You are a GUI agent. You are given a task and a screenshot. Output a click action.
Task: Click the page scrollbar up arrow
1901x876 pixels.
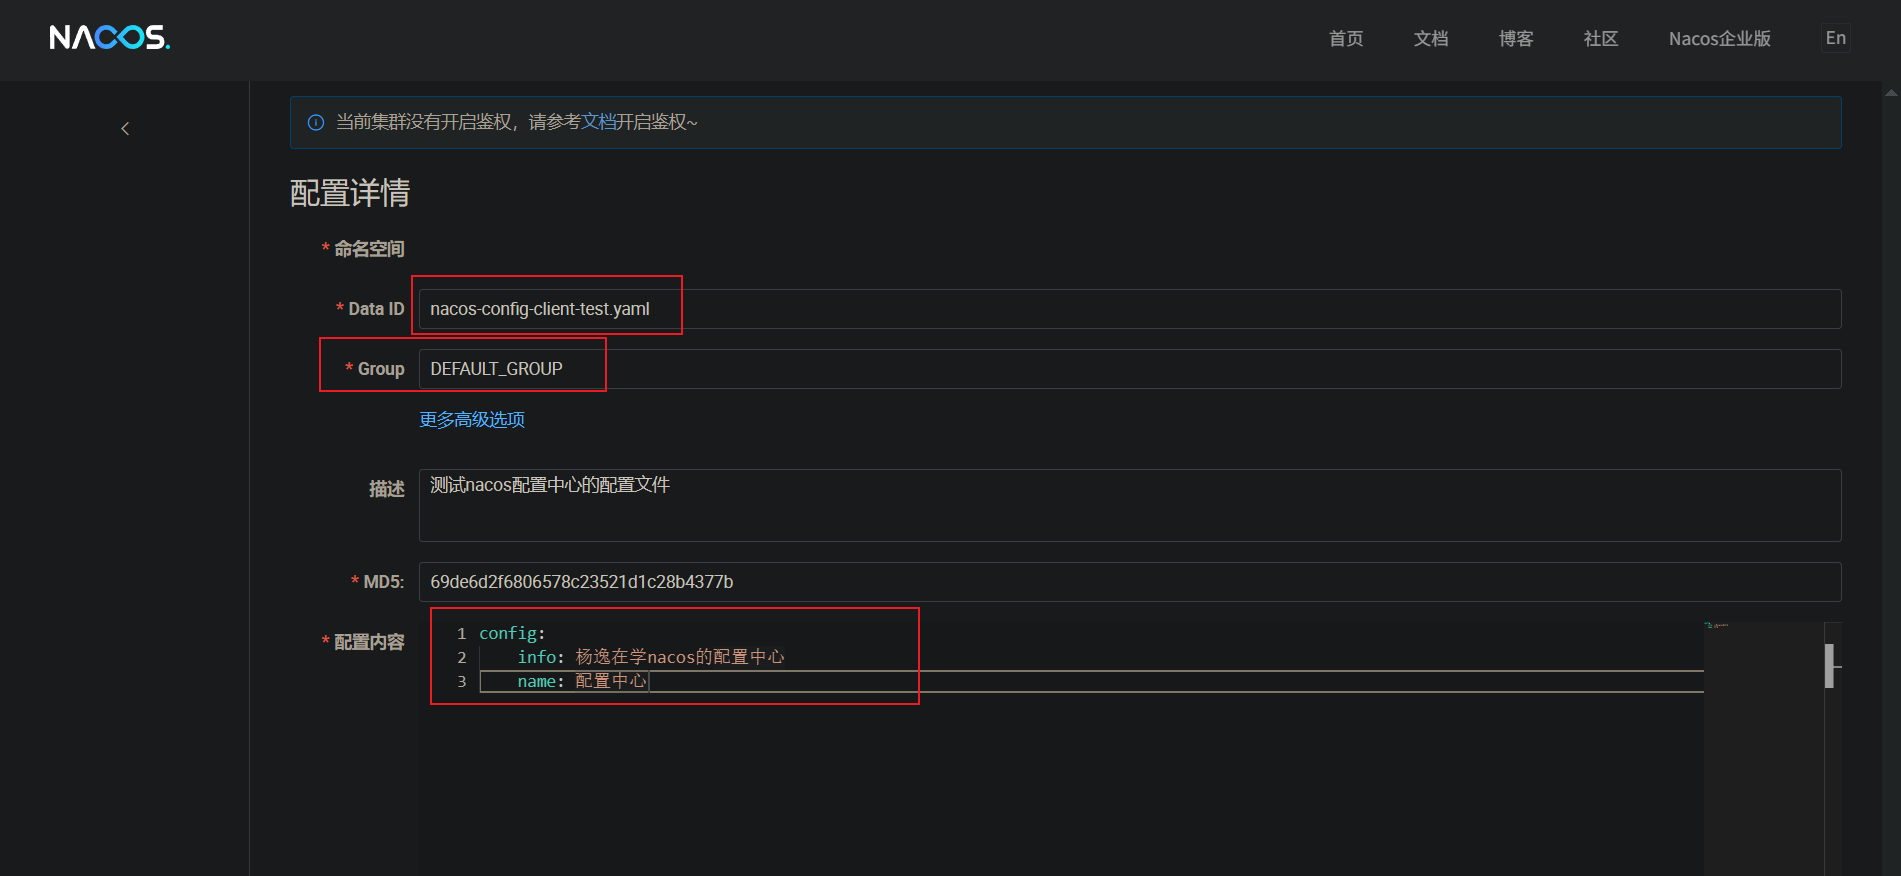click(1890, 92)
